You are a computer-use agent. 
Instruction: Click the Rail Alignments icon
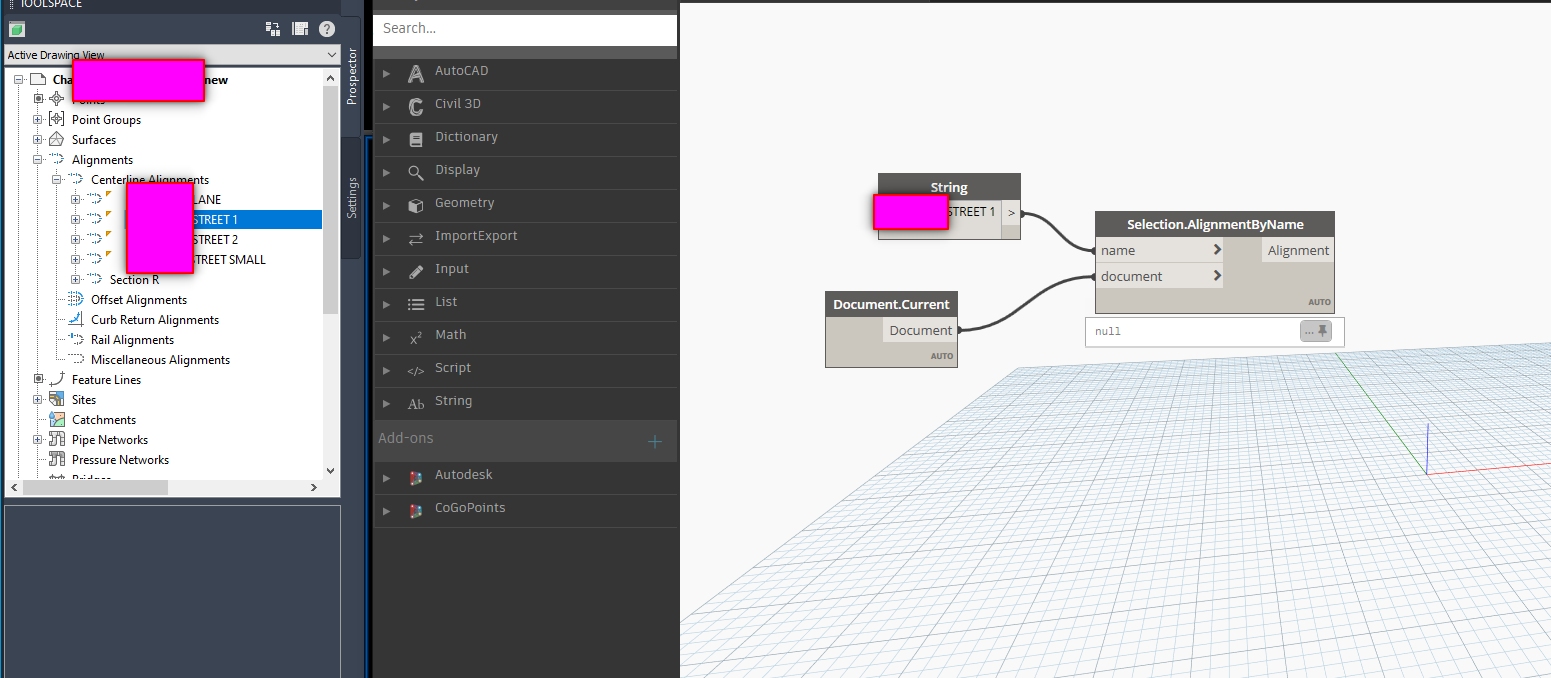click(75, 339)
